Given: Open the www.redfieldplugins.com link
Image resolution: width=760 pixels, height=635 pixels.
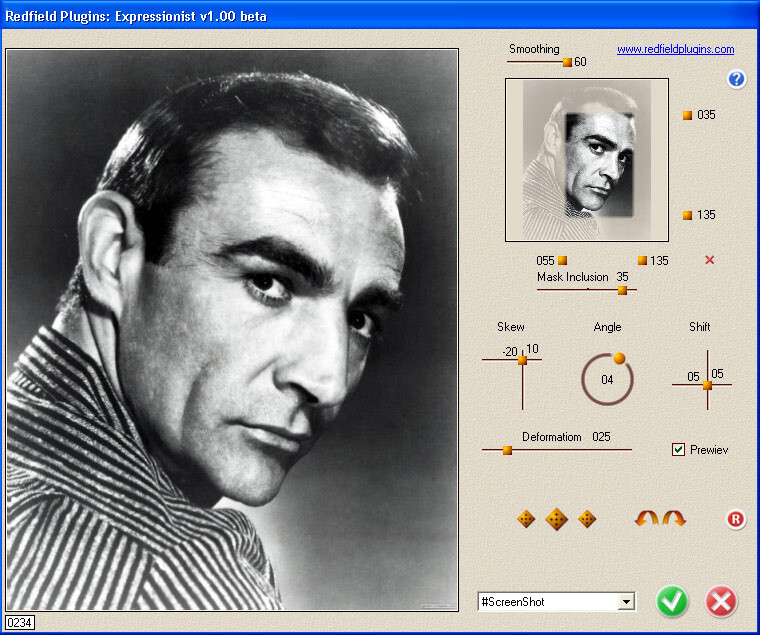Looking at the screenshot, I should 675,49.
